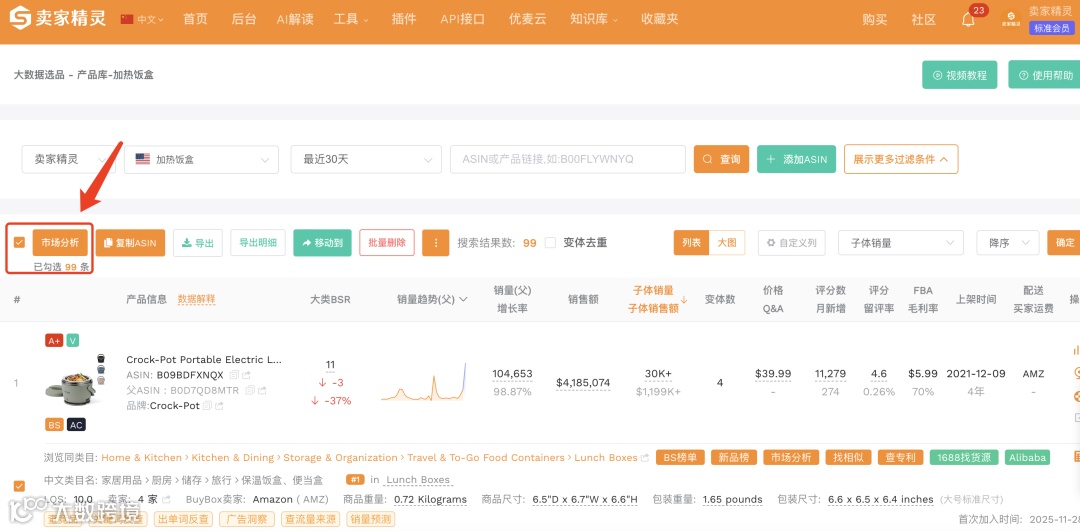Image resolution: width=1080 pixels, height=531 pixels.
Task: Open 优麦云 in top navigation
Action: click(528, 19)
